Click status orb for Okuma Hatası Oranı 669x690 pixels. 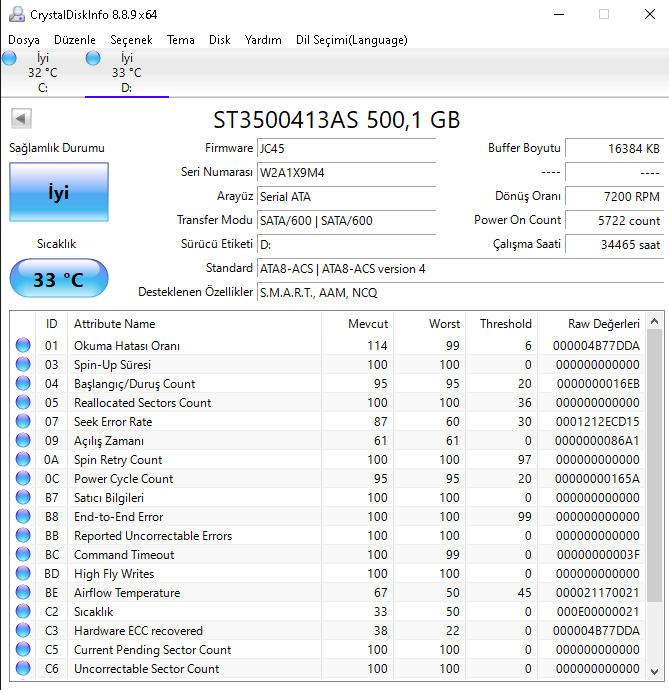point(23,346)
